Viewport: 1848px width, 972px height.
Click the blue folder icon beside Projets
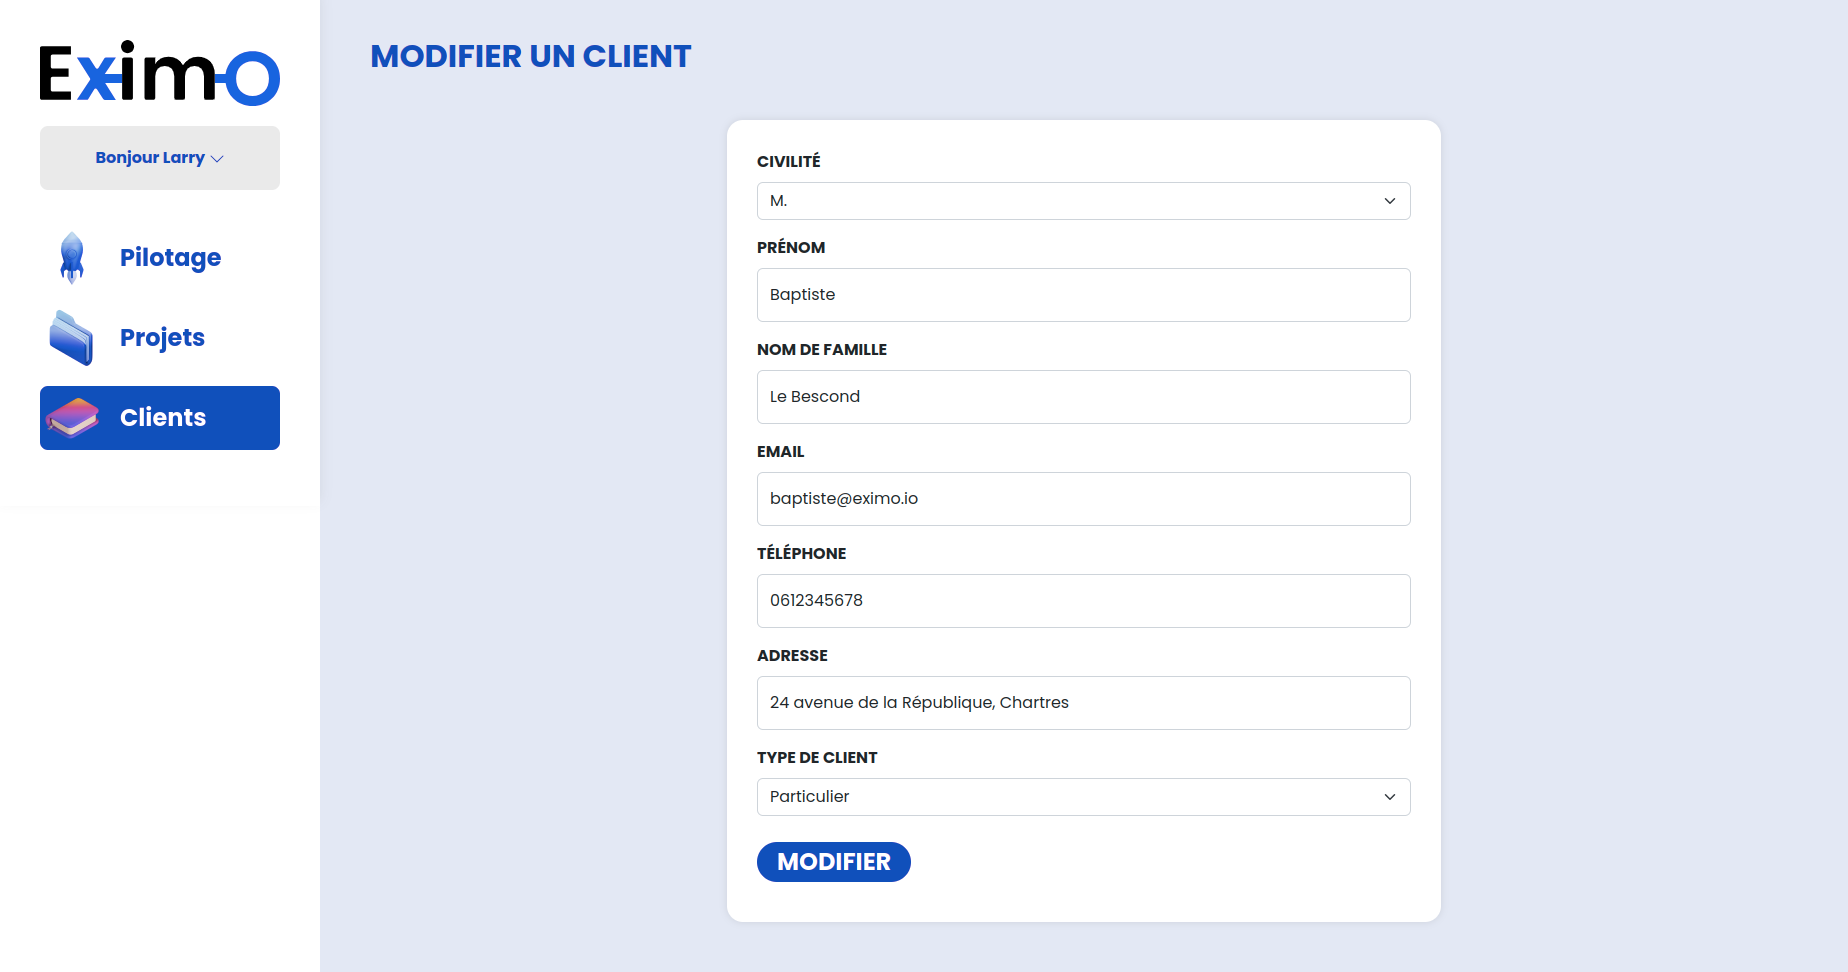tap(71, 338)
